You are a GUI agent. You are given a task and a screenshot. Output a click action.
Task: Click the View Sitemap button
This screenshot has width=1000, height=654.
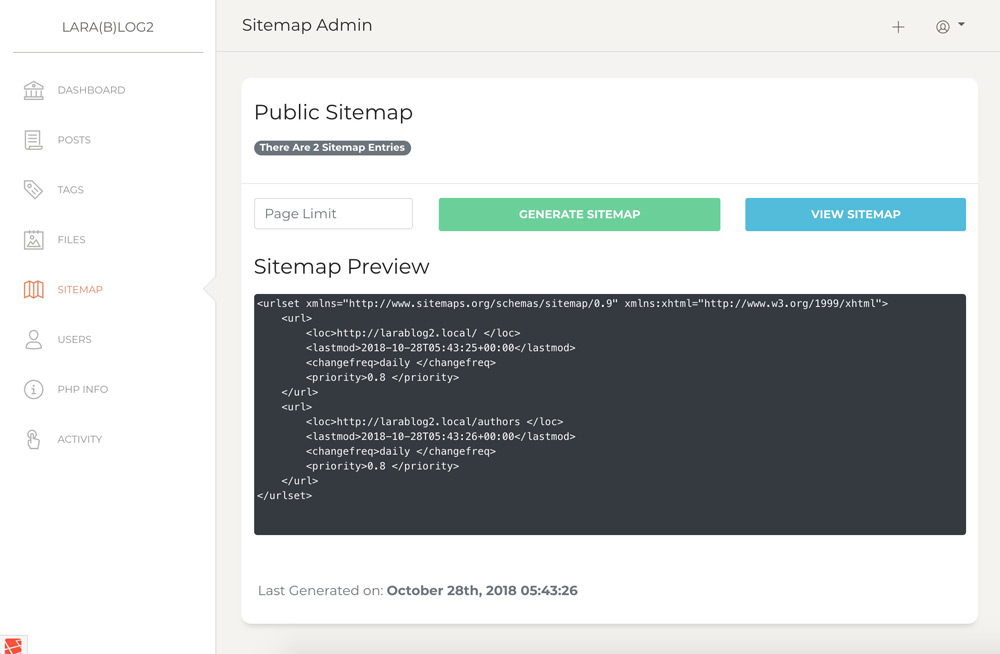tap(855, 214)
